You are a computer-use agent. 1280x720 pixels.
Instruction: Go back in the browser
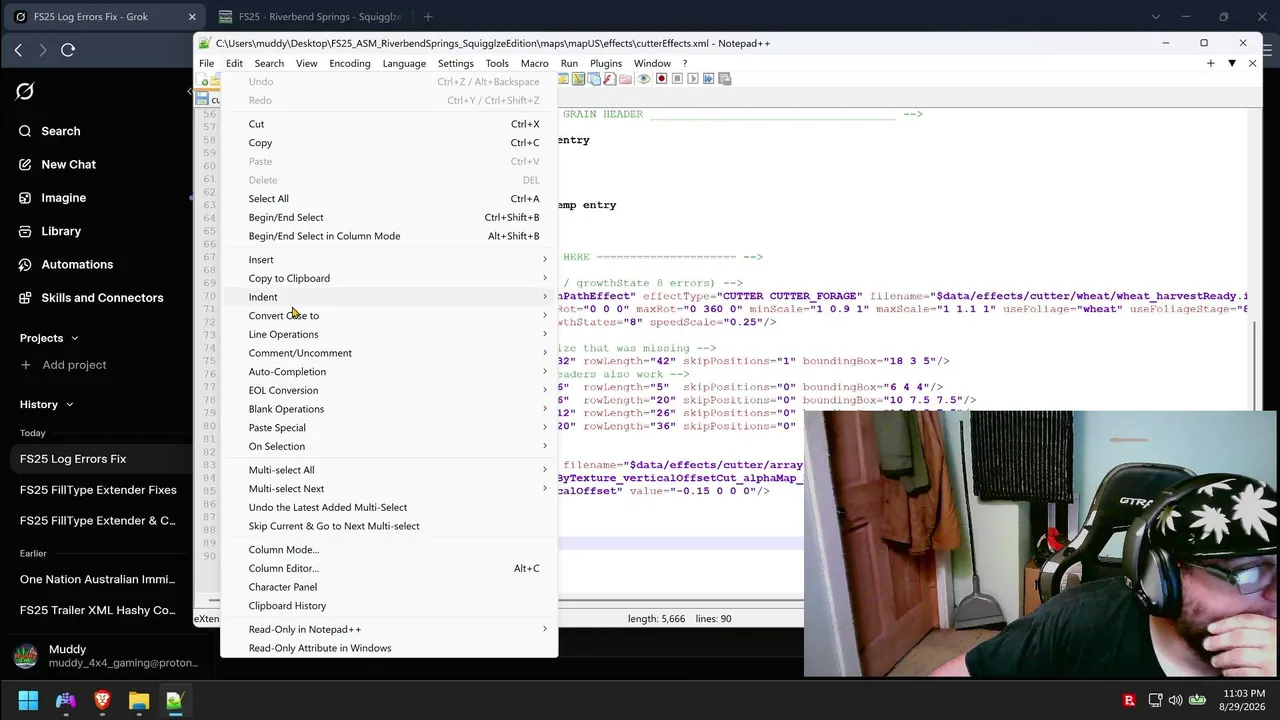18,50
